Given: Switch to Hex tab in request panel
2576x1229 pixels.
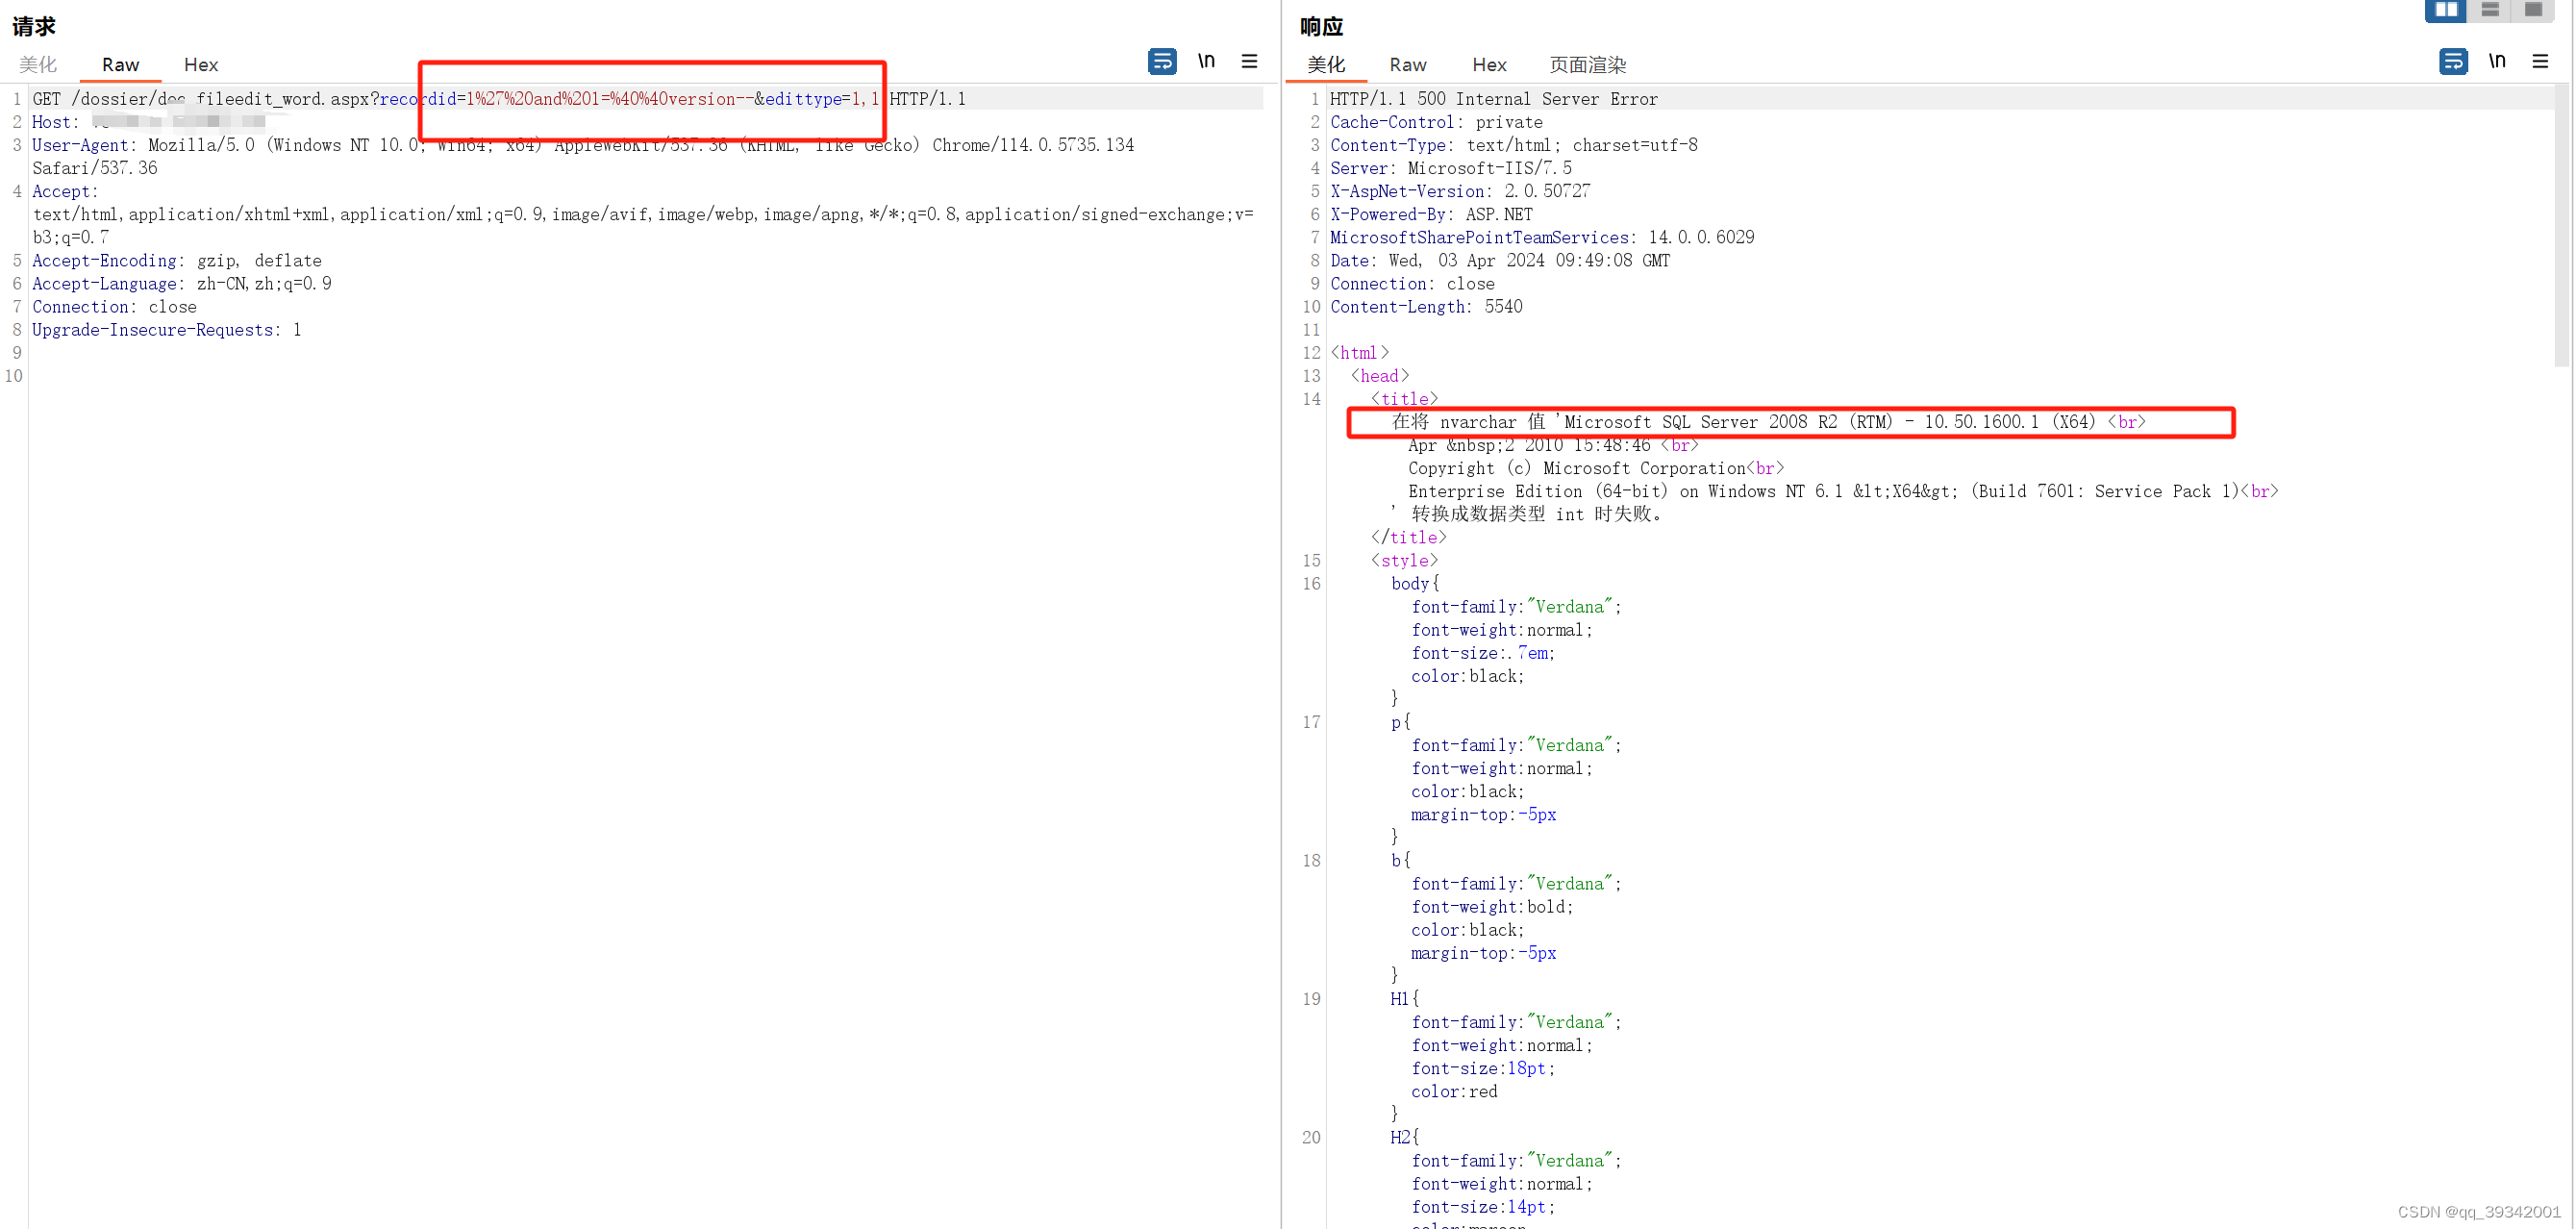Looking at the screenshot, I should (x=200, y=64).
